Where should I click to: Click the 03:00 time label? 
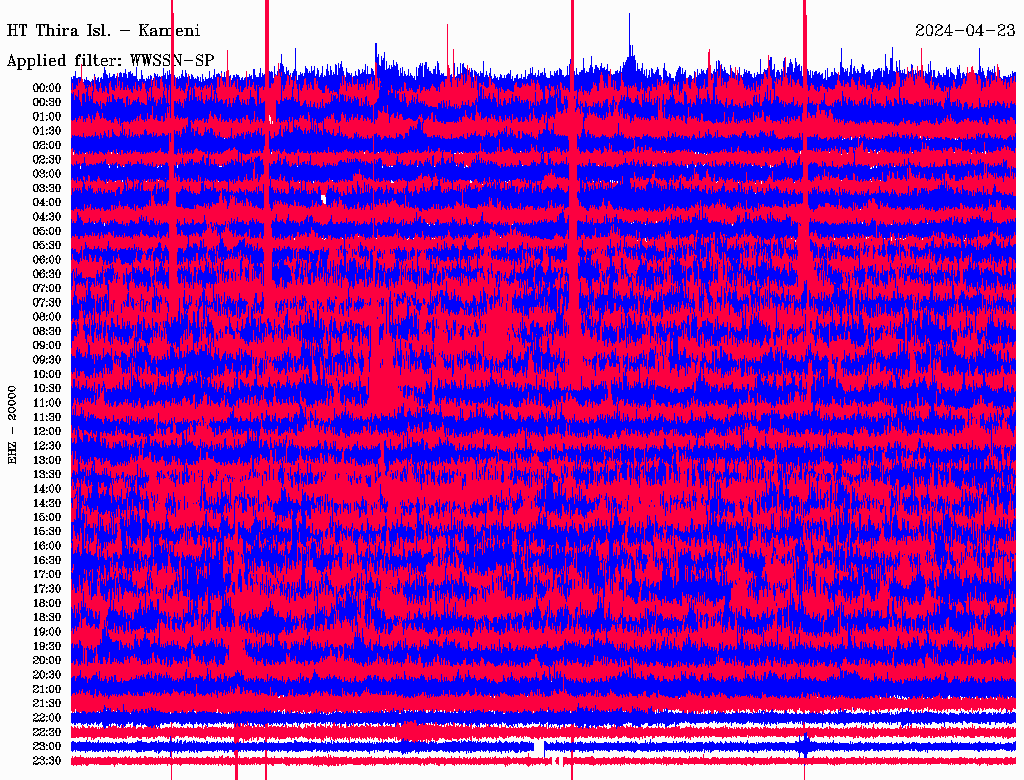(47, 174)
